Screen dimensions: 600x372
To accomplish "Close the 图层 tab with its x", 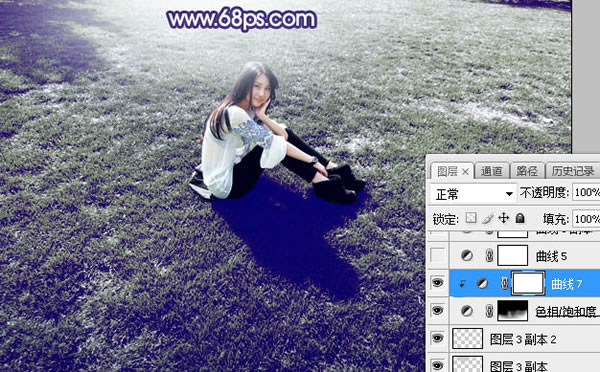I will (x=465, y=172).
